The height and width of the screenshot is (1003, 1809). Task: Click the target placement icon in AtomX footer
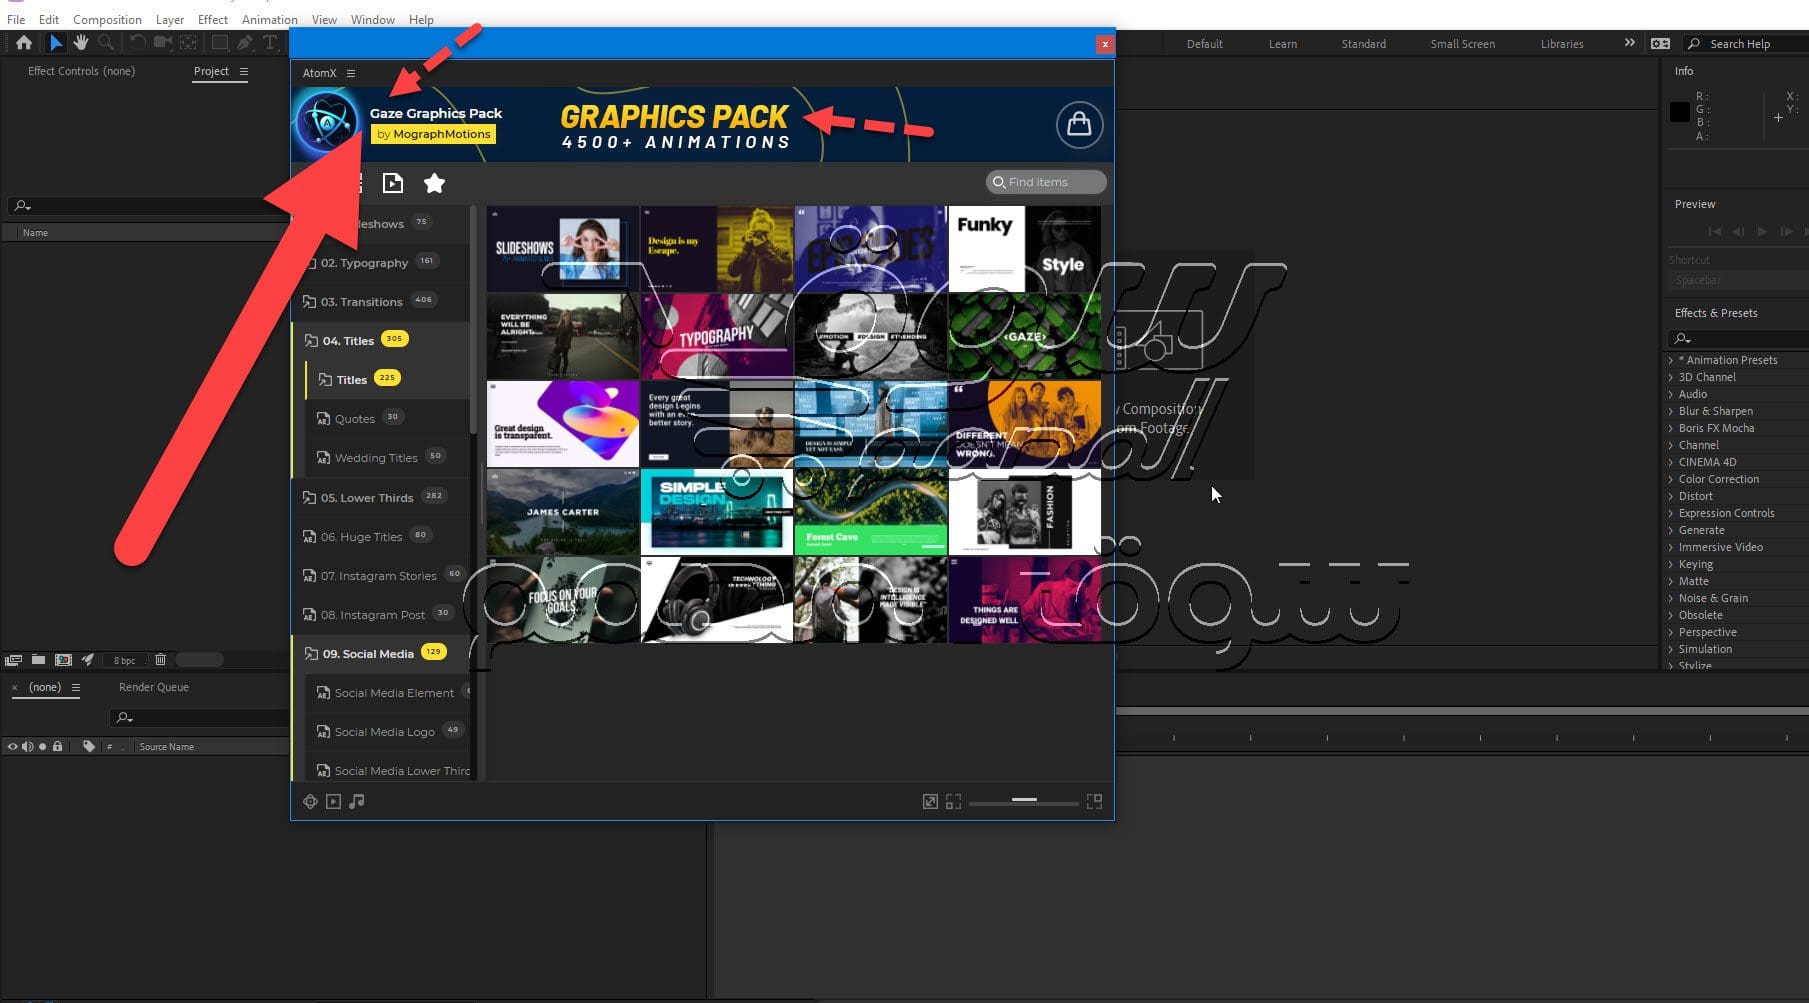pos(310,801)
